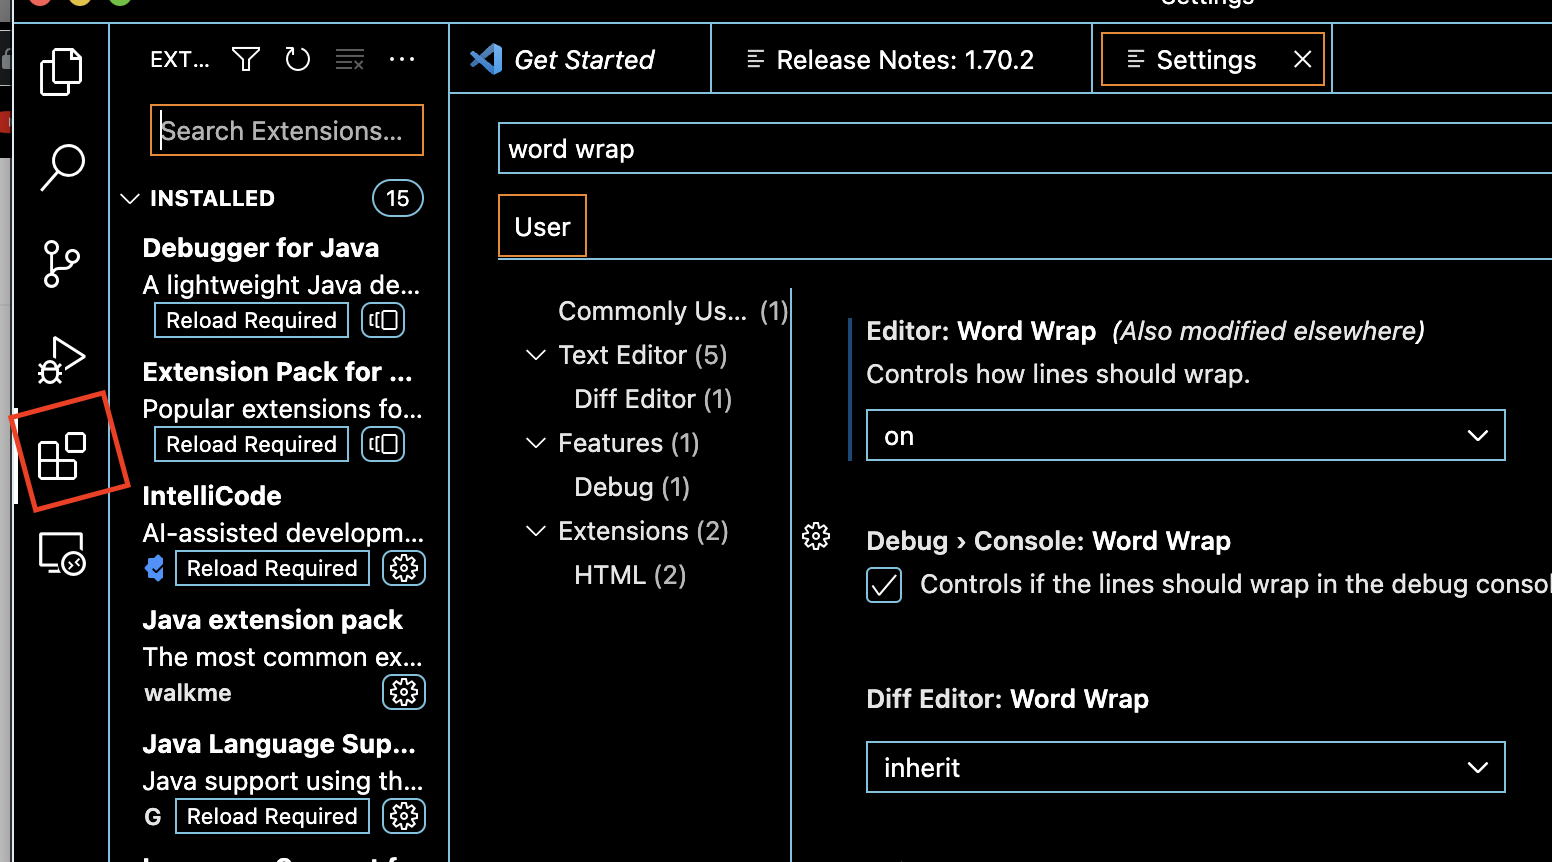Open Java Language Support extension entry
The width and height of the screenshot is (1552, 862).
tap(279, 780)
